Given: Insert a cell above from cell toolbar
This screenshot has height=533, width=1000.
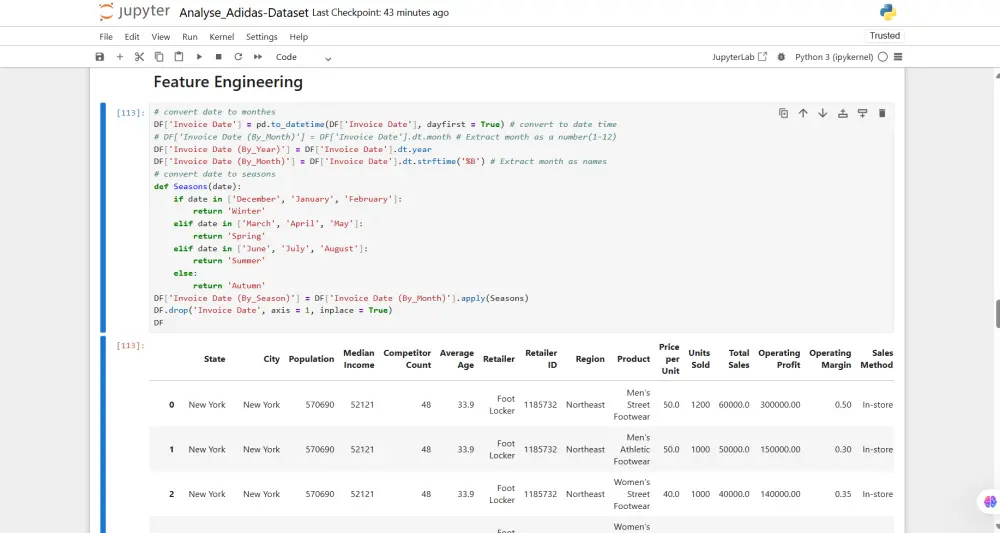Looking at the screenshot, I should [842, 113].
